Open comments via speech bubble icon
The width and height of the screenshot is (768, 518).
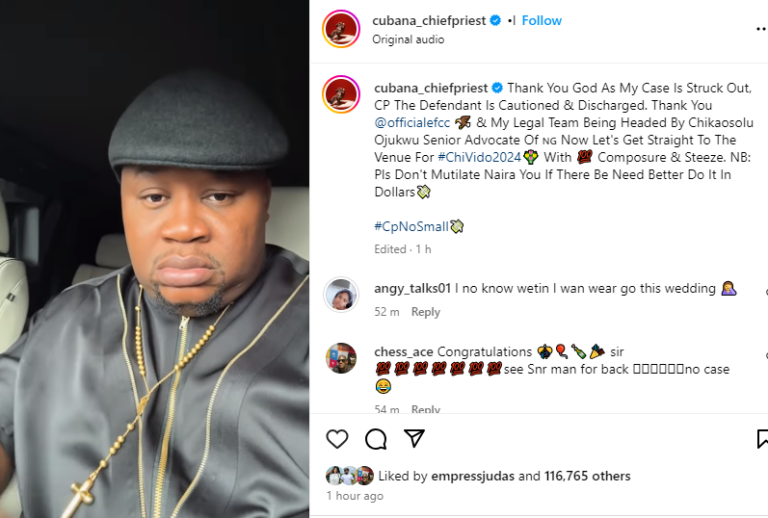pos(376,439)
